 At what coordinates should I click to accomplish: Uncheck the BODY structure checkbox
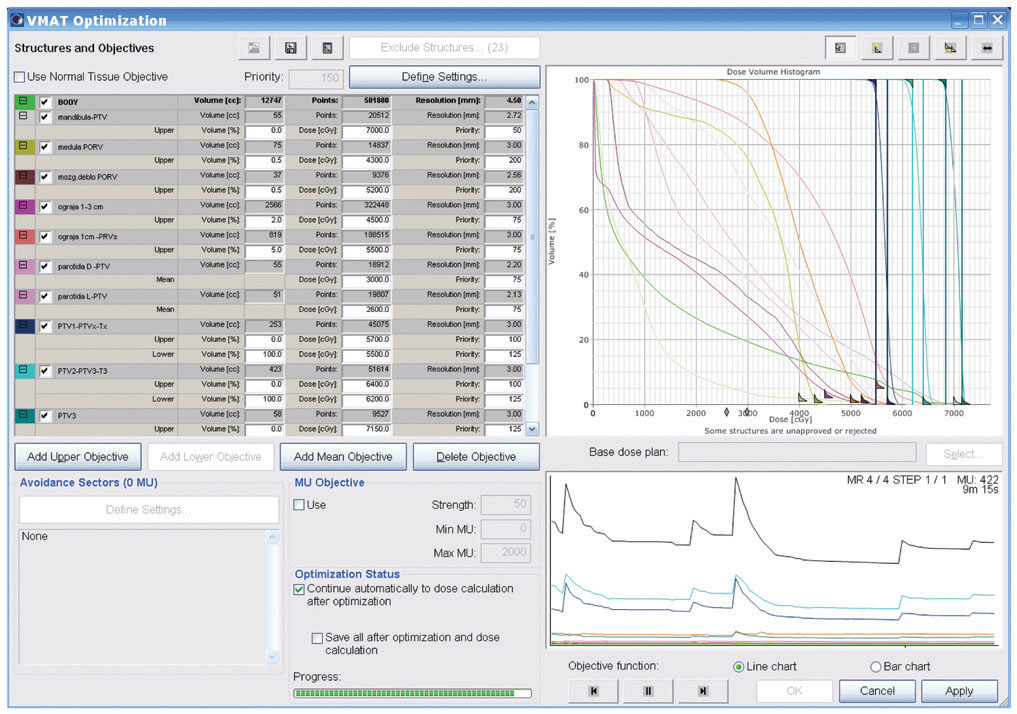45,102
